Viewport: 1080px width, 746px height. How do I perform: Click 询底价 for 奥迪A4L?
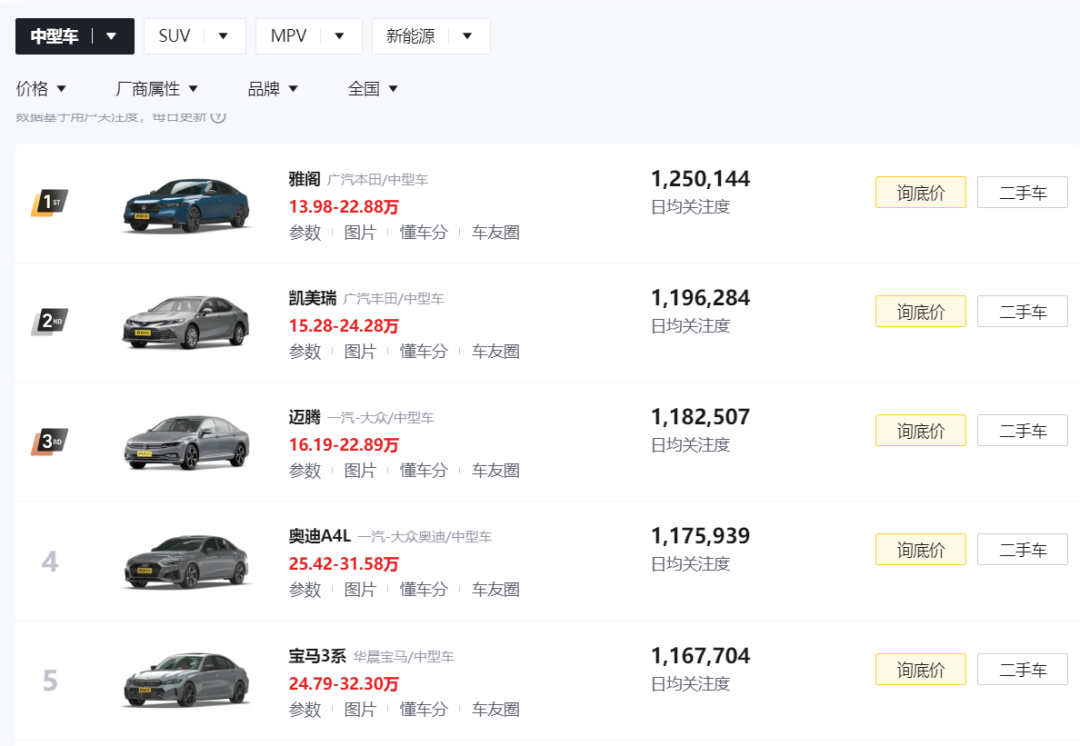(x=921, y=550)
